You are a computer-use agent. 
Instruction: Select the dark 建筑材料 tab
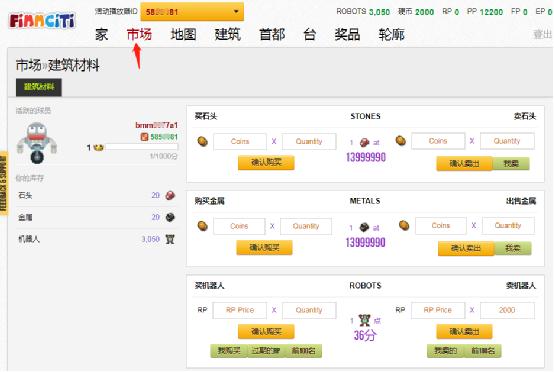[x=39, y=87]
